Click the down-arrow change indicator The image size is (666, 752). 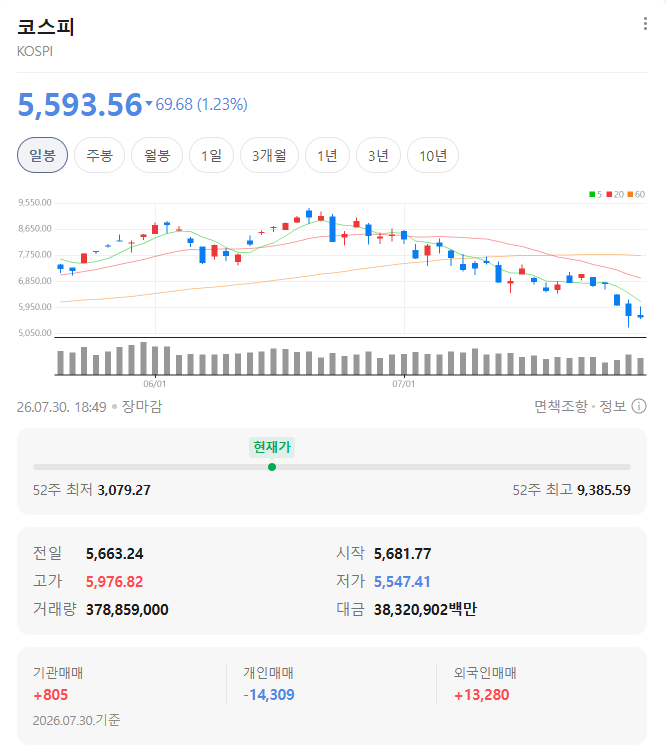pyautogui.click(x=149, y=103)
